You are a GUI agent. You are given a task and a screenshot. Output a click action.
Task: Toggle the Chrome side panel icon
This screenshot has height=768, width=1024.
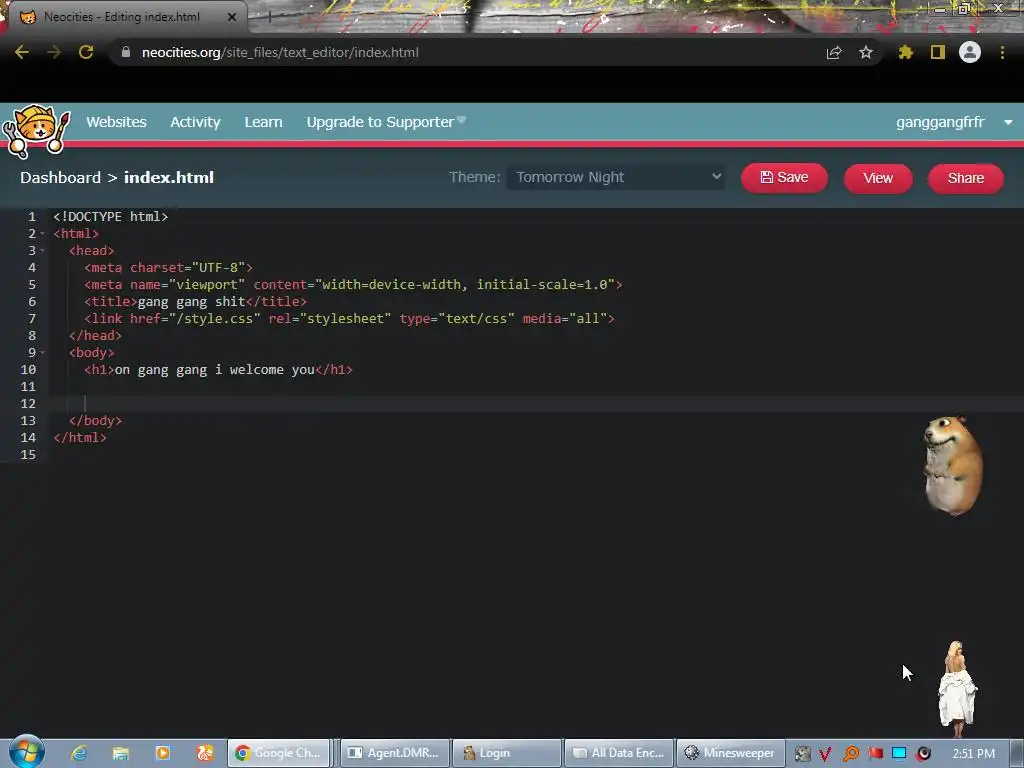click(937, 52)
